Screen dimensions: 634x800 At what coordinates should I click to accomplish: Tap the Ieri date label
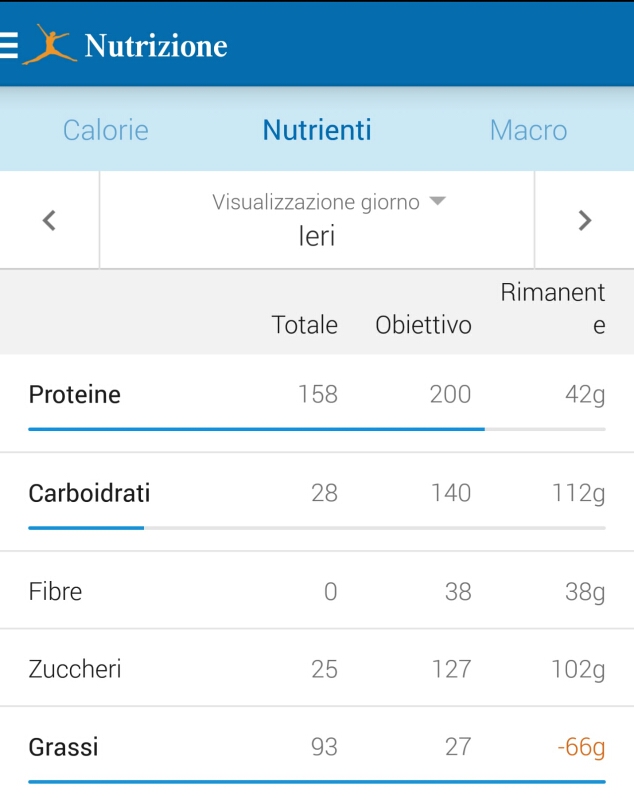point(317,236)
